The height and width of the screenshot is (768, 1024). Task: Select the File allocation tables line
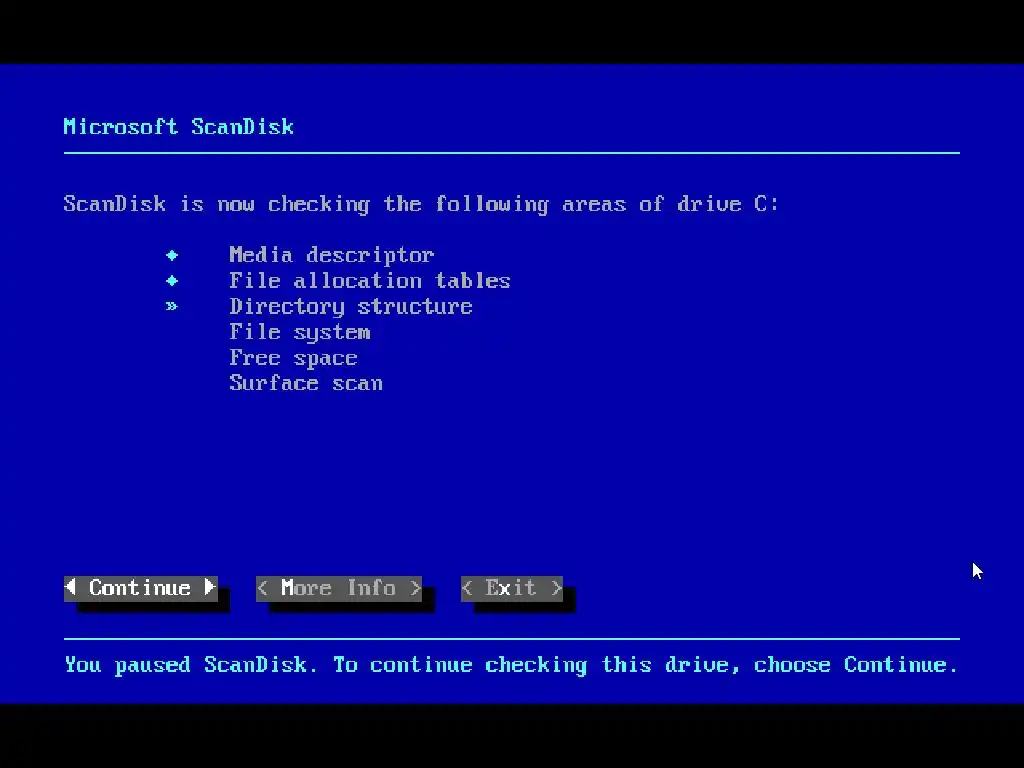(x=370, y=281)
